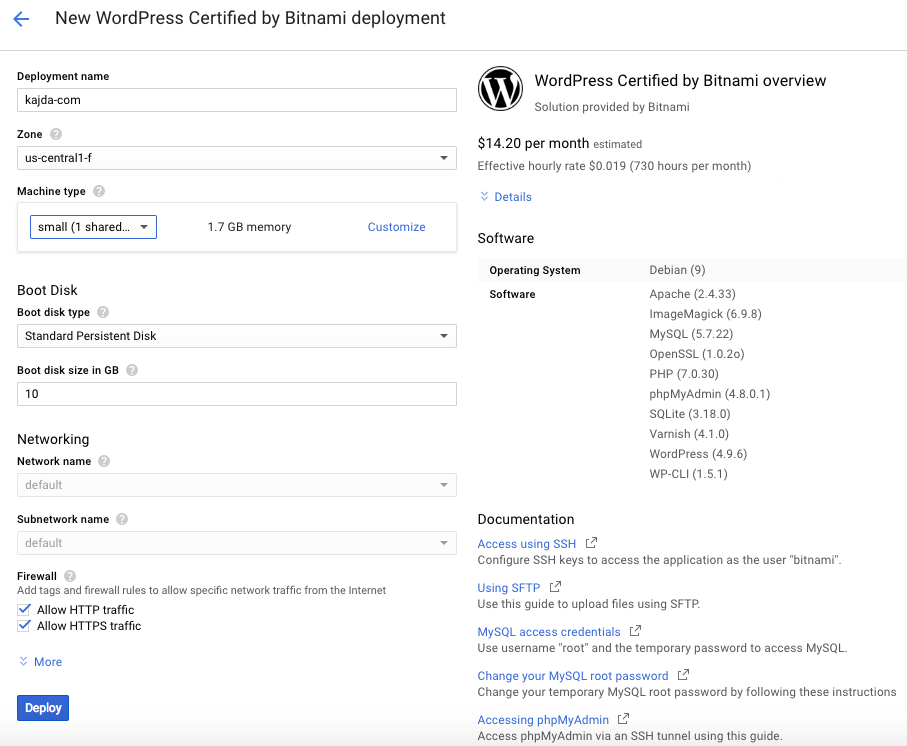Click the Deploy button

click(43, 708)
